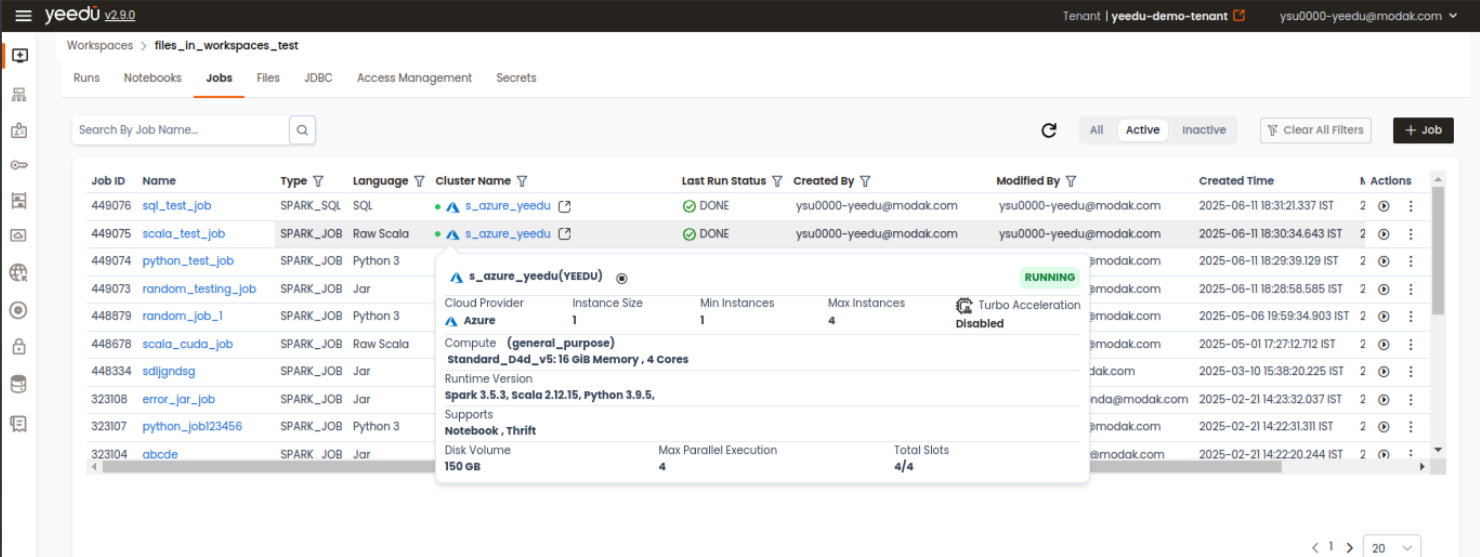Run the random_testing_job with play icon
Screen dimensions: 1480x557
(1384, 289)
